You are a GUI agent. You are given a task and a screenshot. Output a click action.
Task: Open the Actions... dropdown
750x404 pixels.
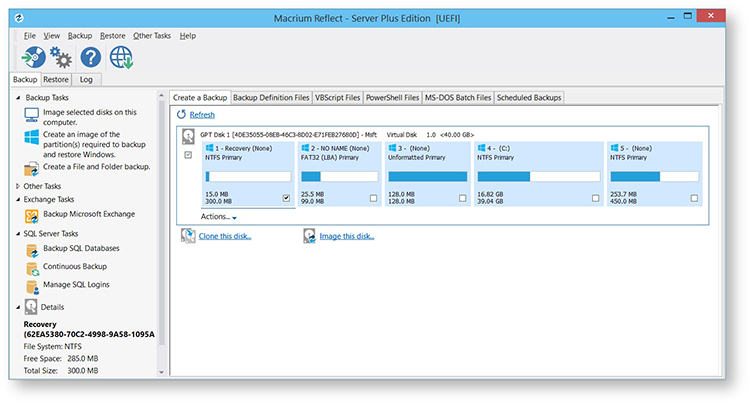click(219, 217)
